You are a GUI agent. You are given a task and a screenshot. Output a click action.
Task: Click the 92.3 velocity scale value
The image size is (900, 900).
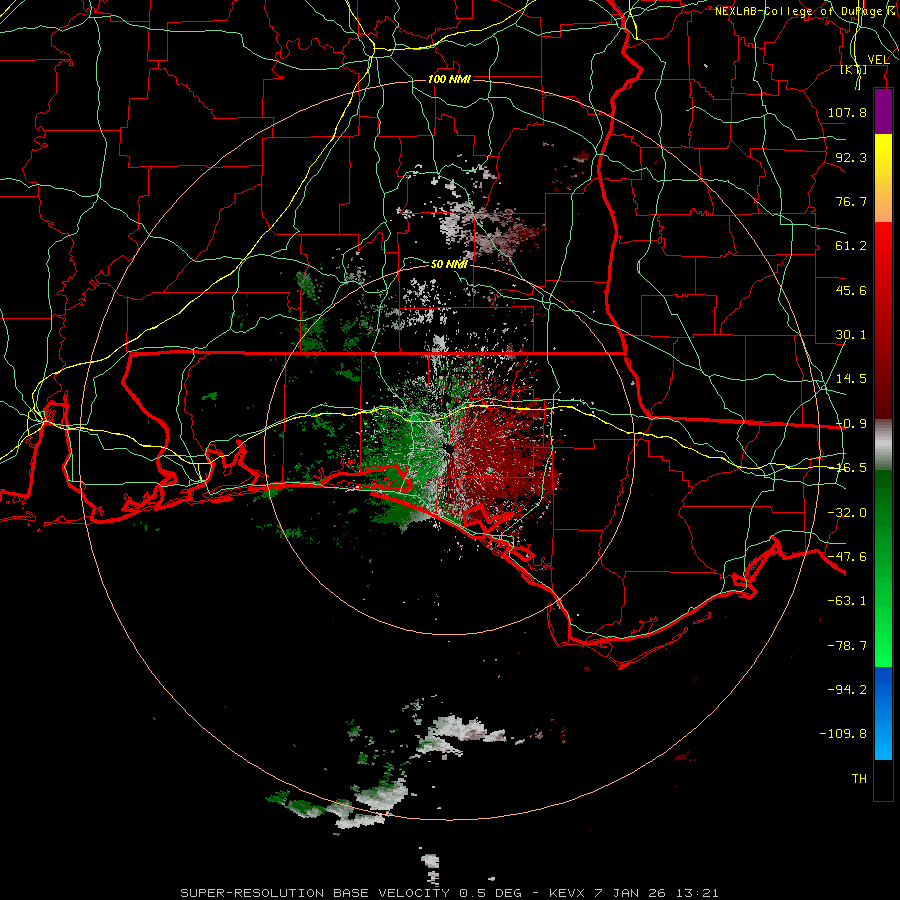pos(851,157)
